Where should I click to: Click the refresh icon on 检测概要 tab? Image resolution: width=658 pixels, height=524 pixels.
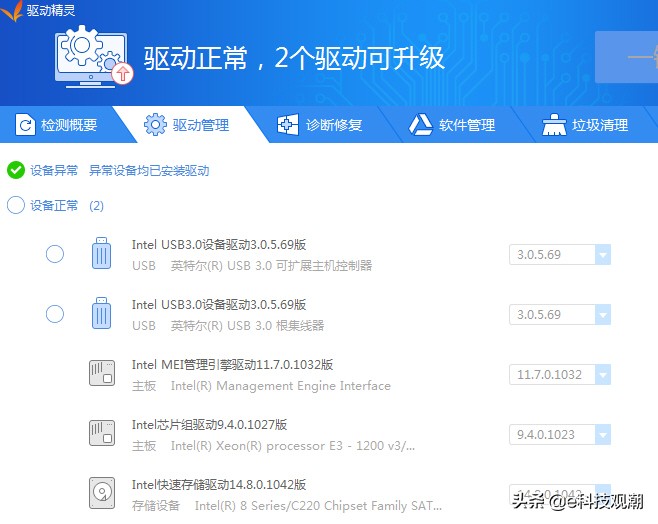[x=25, y=125]
